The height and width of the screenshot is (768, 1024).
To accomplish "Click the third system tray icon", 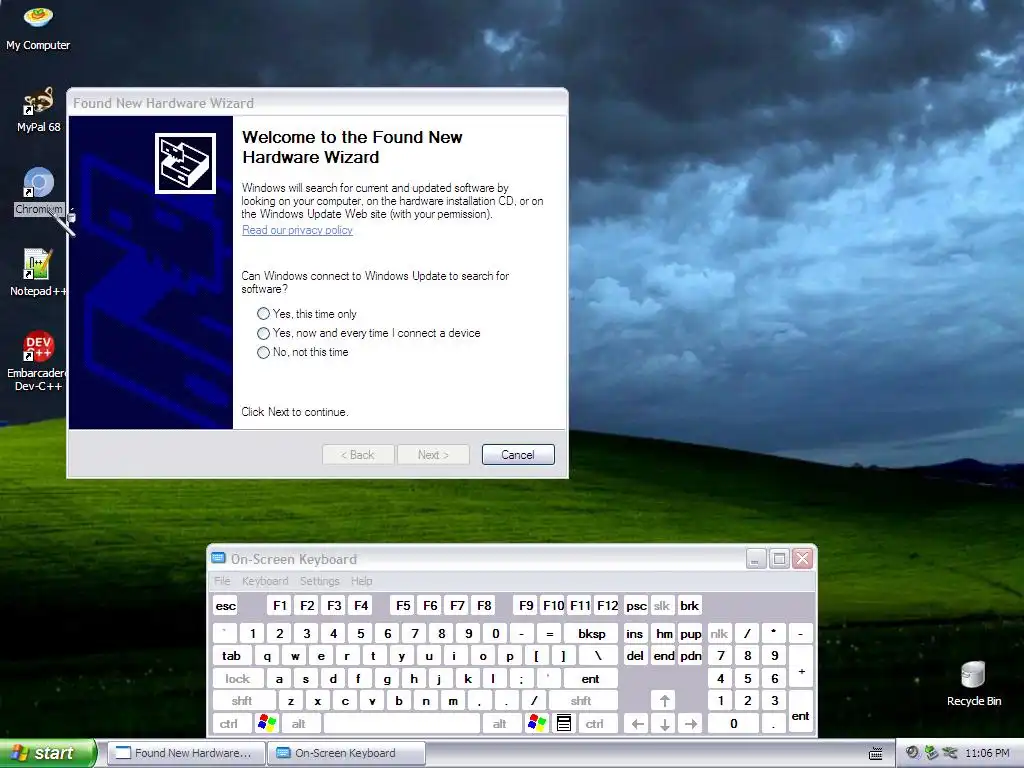I will [x=950, y=752].
